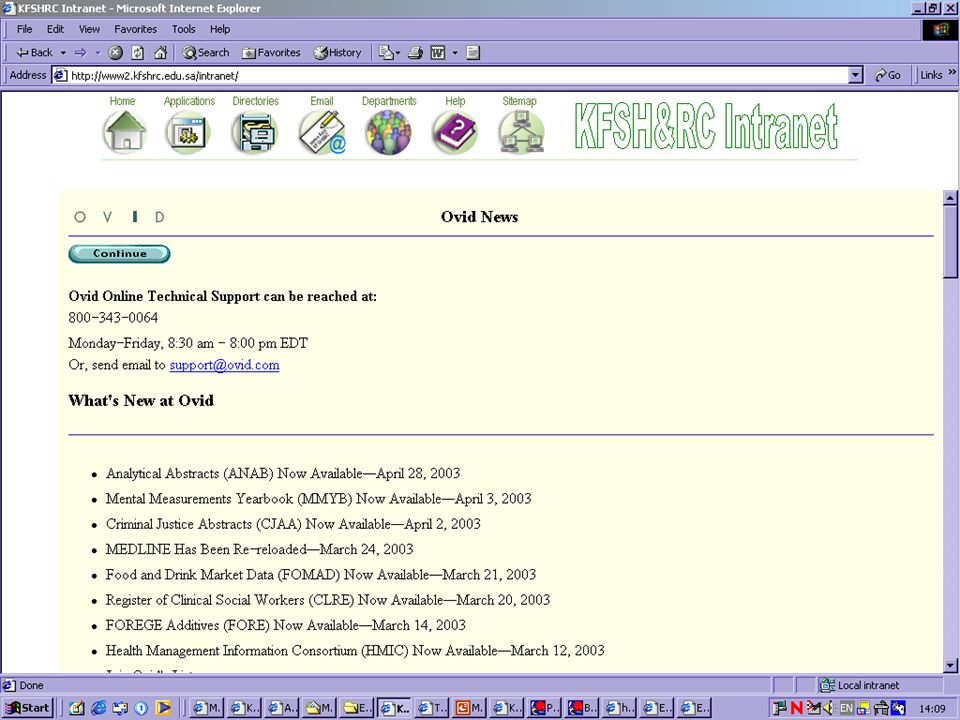Open the Edit menu

55,29
